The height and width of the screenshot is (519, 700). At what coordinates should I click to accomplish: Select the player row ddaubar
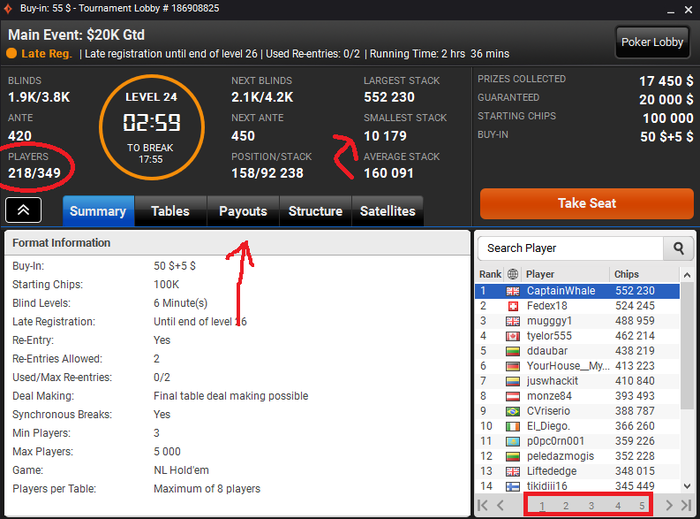(578, 351)
